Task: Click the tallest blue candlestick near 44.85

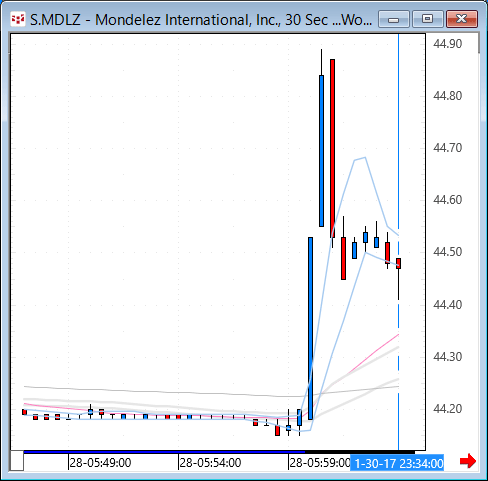Action: click(x=321, y=151)
